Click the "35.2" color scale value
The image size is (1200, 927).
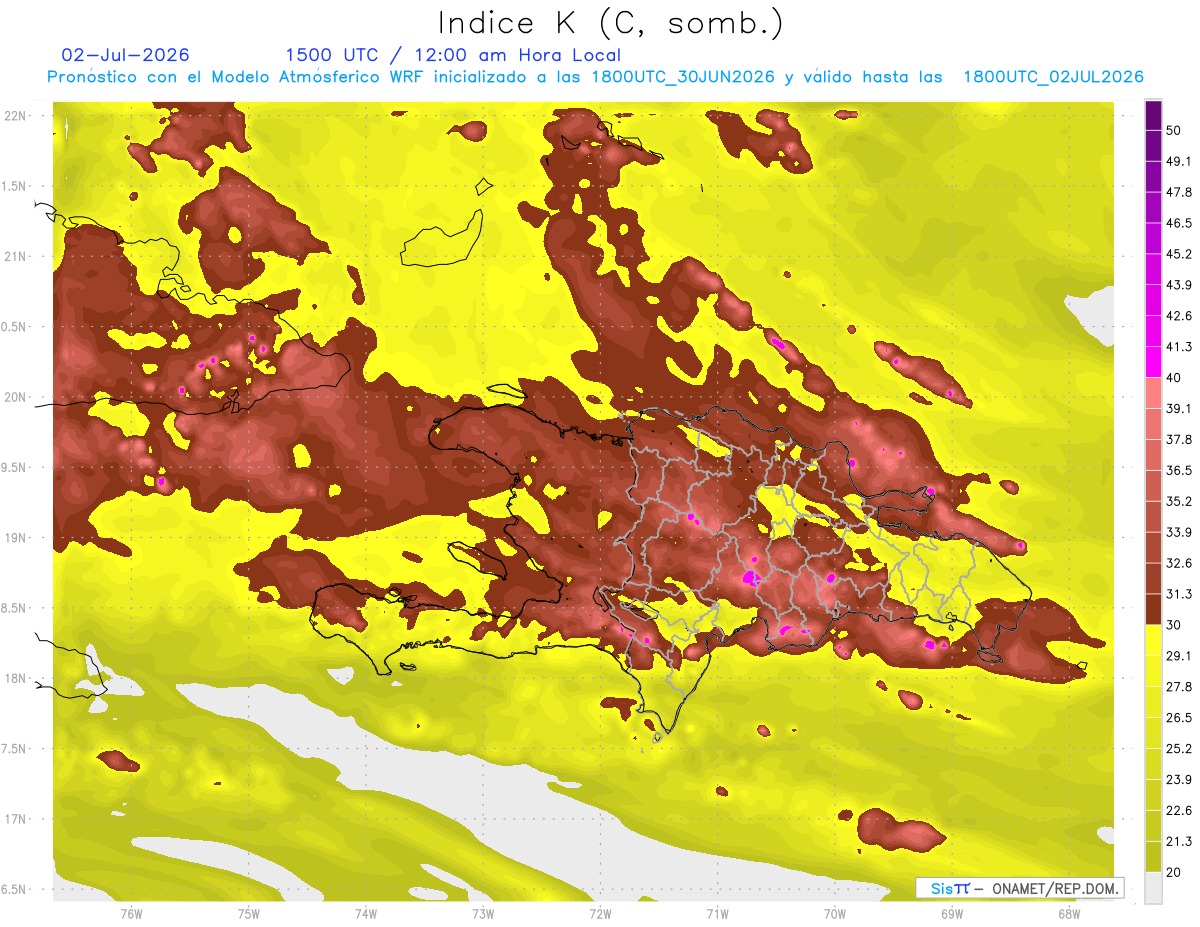[x=1179, y=501]
